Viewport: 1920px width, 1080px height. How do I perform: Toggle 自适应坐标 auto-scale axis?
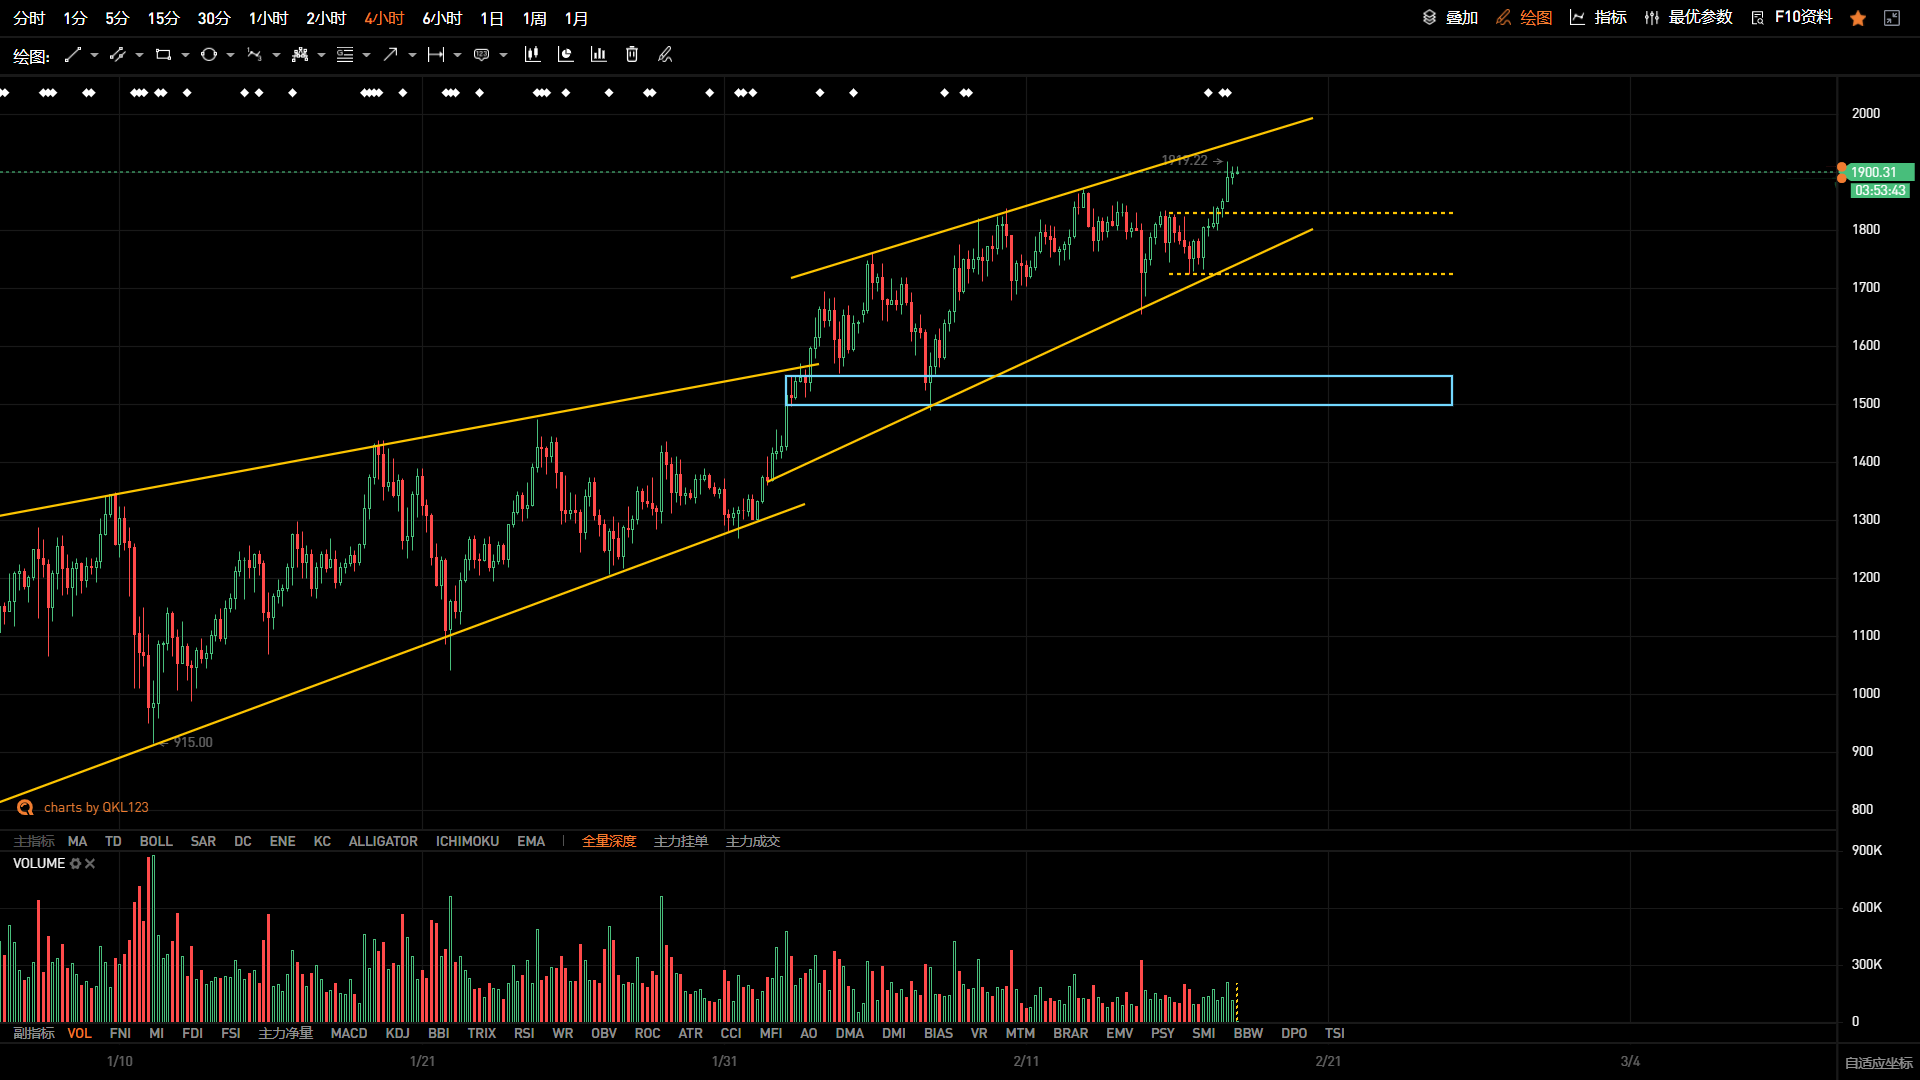(1879, 1063)
